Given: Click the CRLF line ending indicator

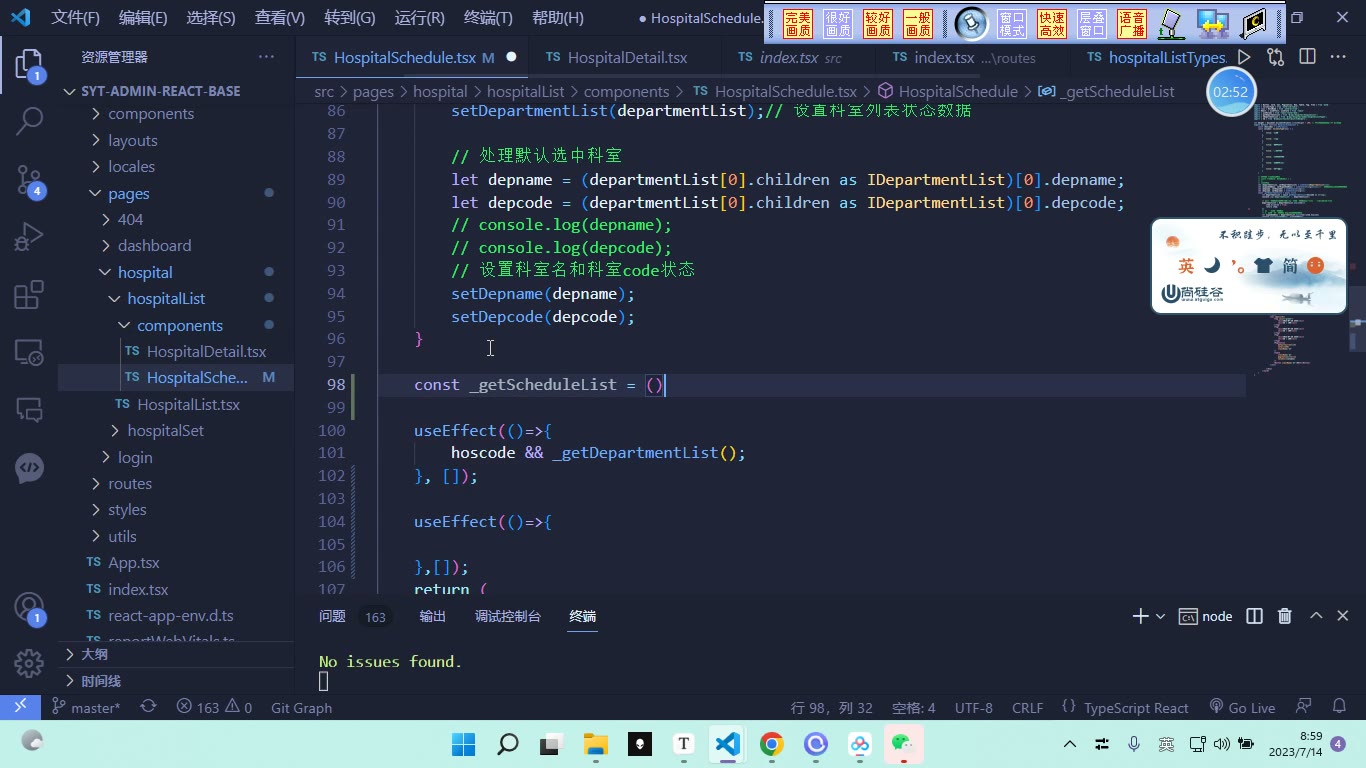Looking at the screenshot, I should (1027, 707).
